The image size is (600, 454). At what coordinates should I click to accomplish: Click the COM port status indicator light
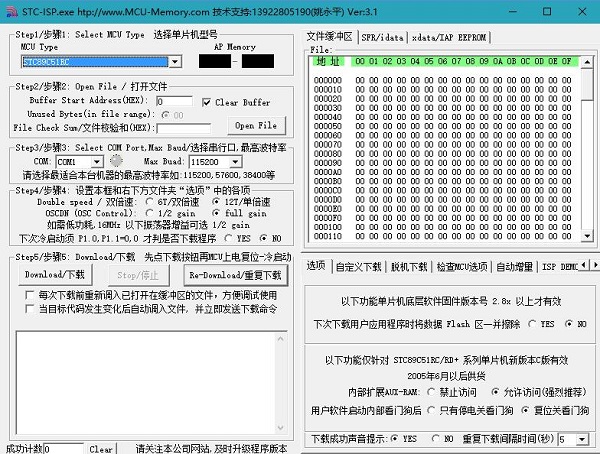click(x=116, y=161)
